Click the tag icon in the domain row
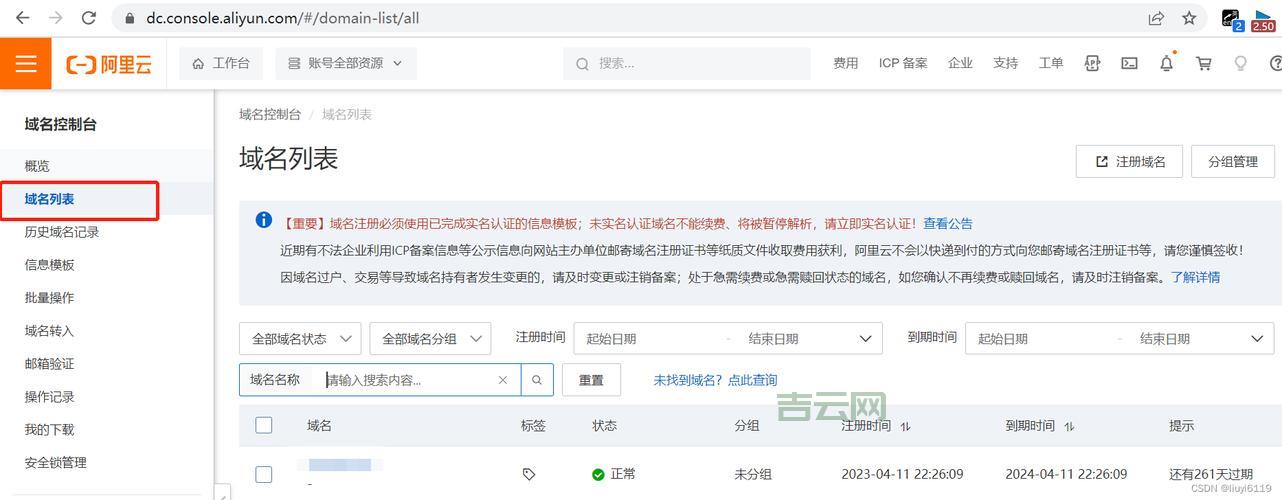Screen dimensions: 1282x500 tap(529, 474)
